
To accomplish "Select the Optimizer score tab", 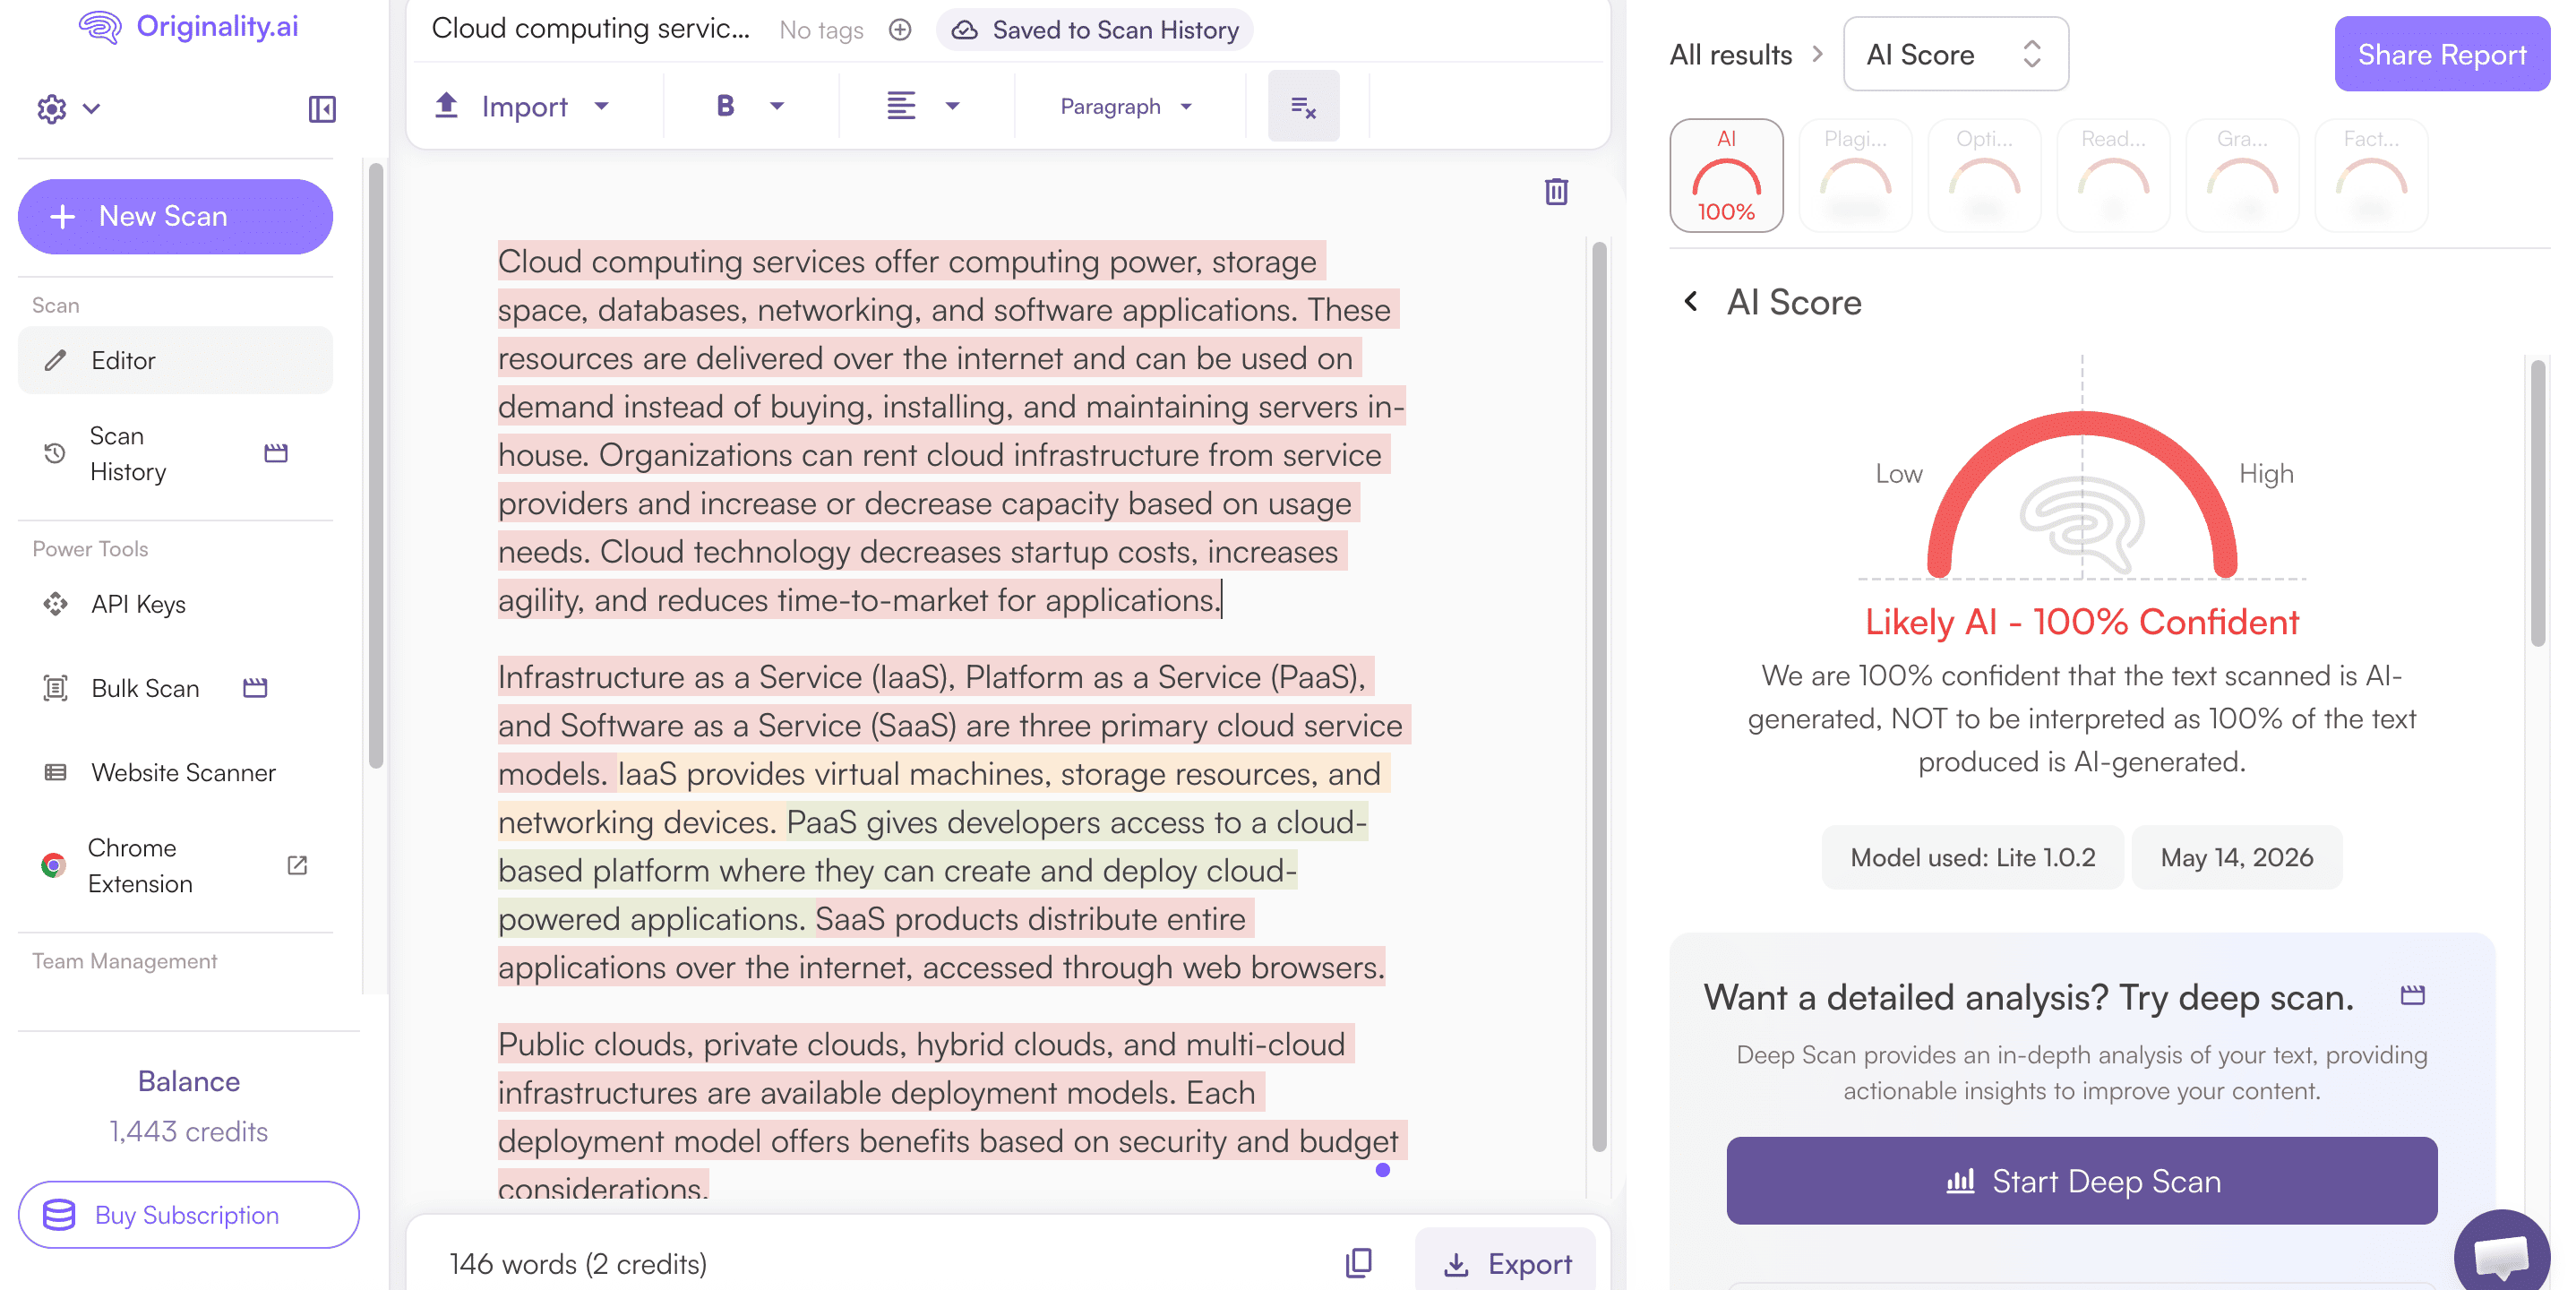I will (x=1984, y=175).
